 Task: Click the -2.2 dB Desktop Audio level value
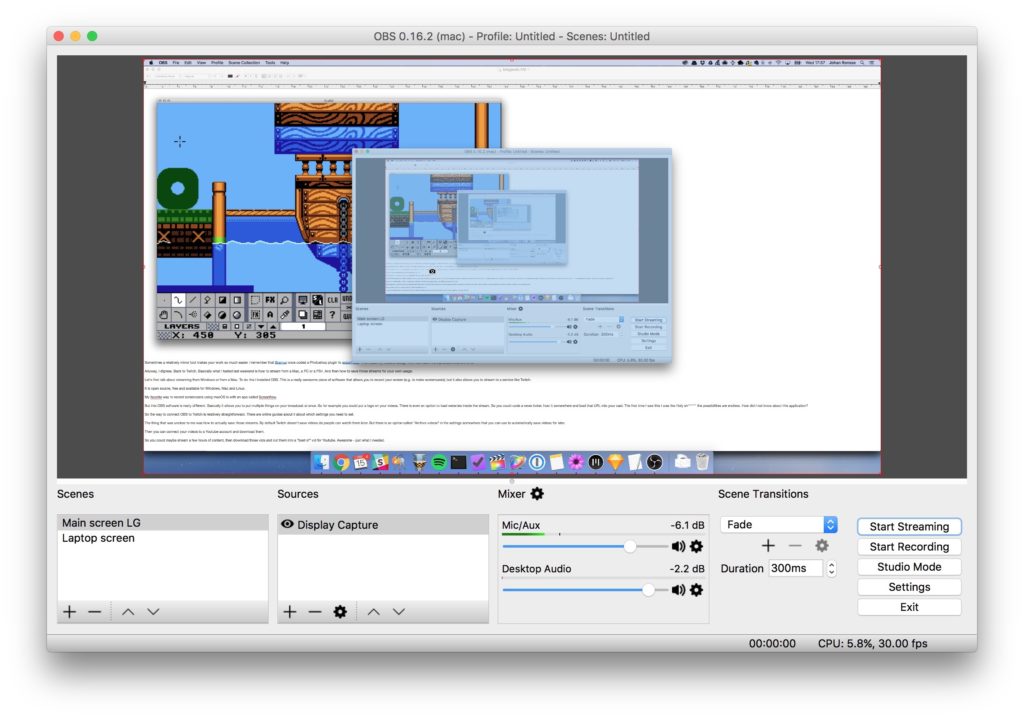coord(687,569)
